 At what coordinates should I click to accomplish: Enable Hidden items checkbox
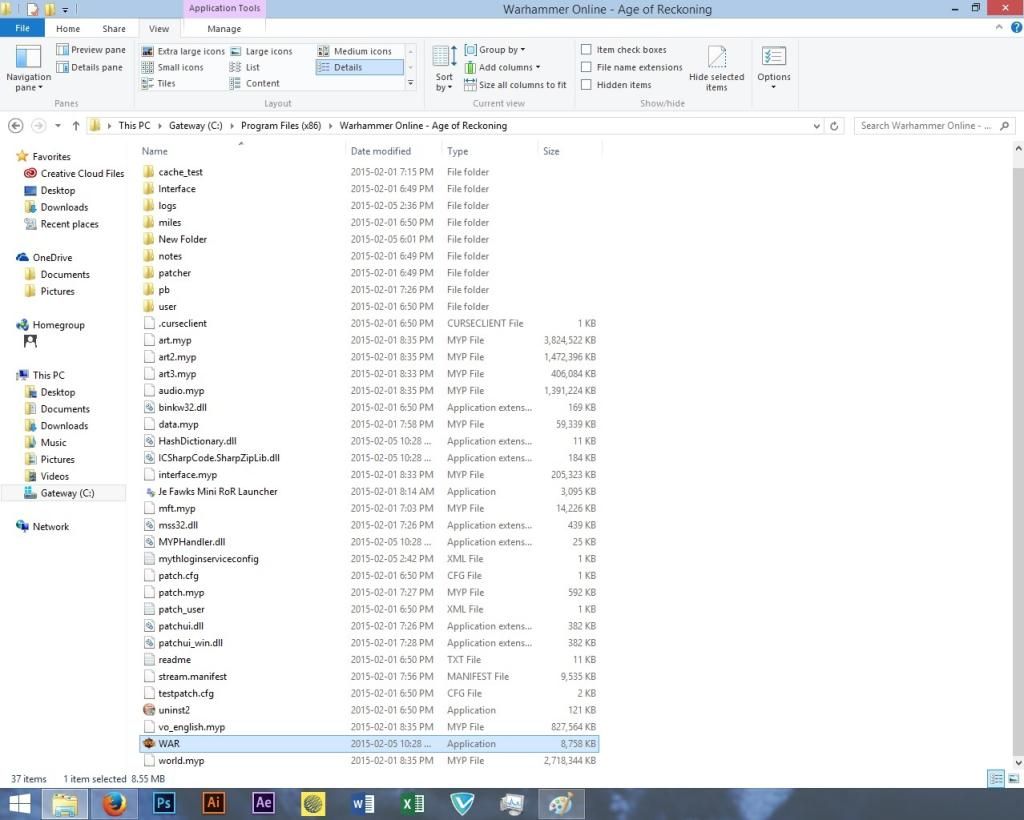586,85
